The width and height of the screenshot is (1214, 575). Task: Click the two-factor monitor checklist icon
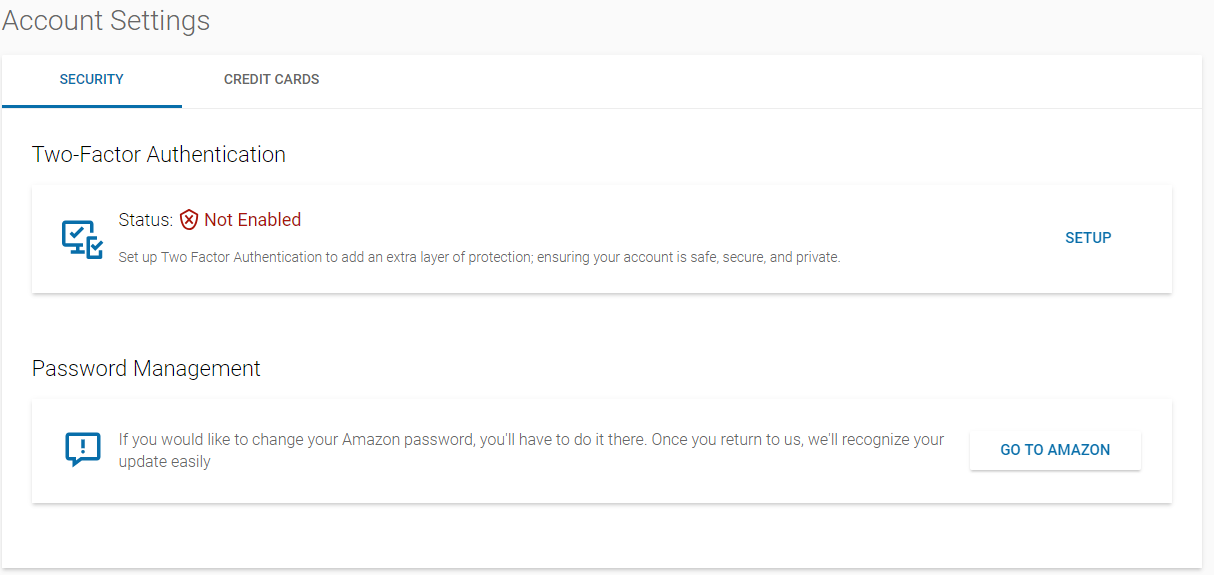click(x=82, y=239)
